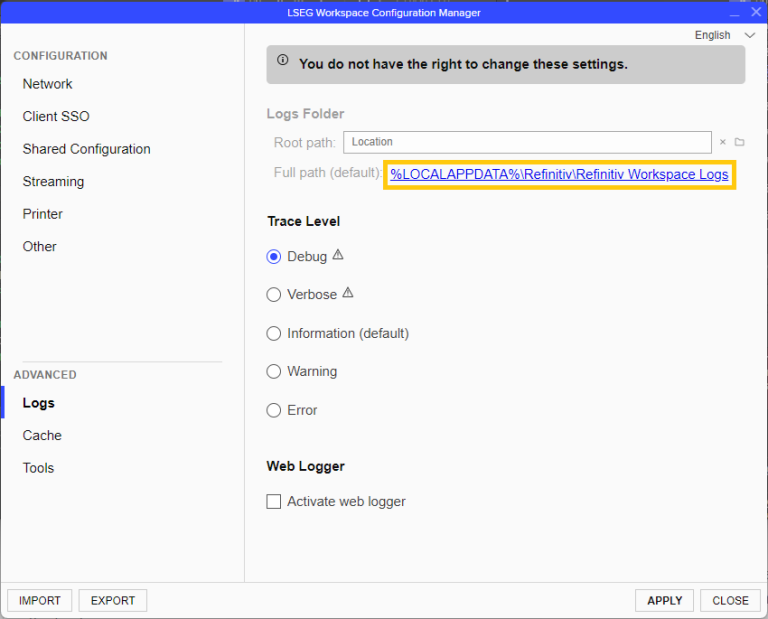Pick the Error trace level

pos(274,410)
